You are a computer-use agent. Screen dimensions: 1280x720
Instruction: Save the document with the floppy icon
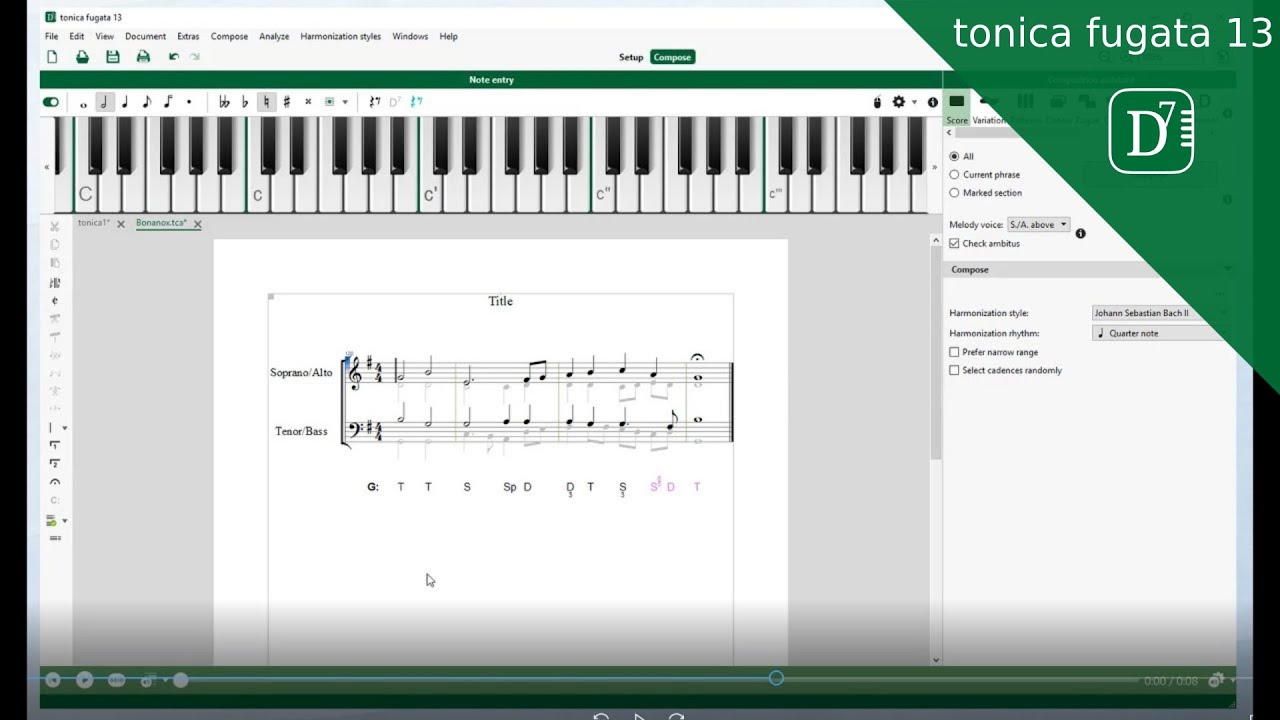[x=113, y=57]
